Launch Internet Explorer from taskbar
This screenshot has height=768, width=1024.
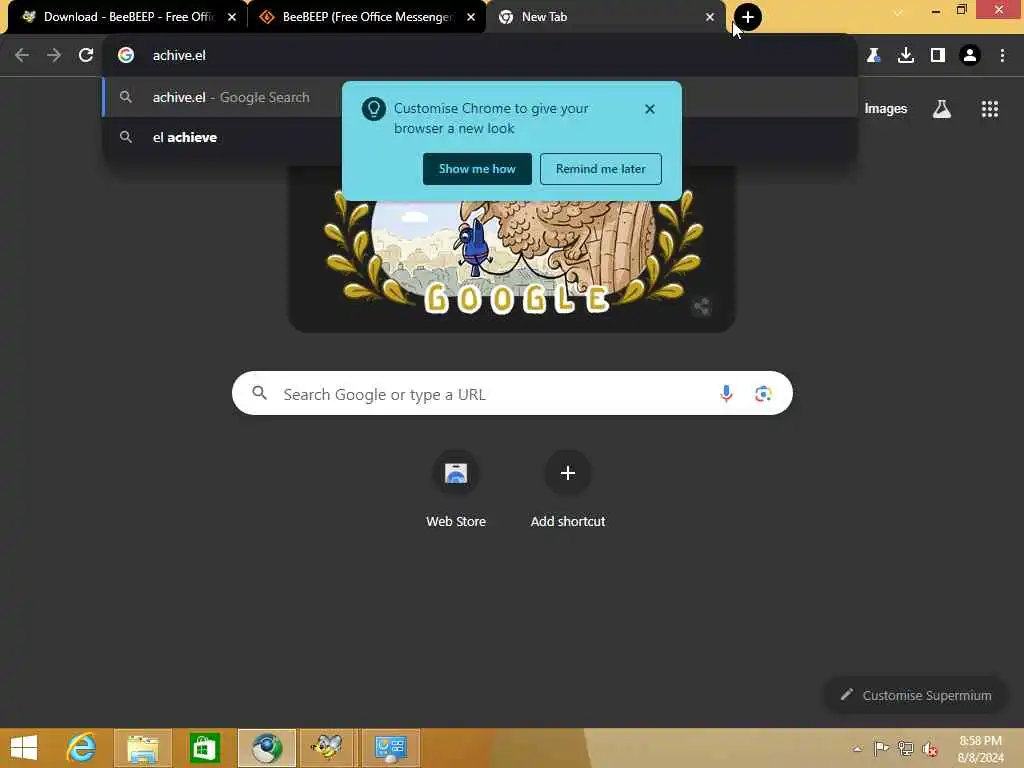(x=82, y=748)
